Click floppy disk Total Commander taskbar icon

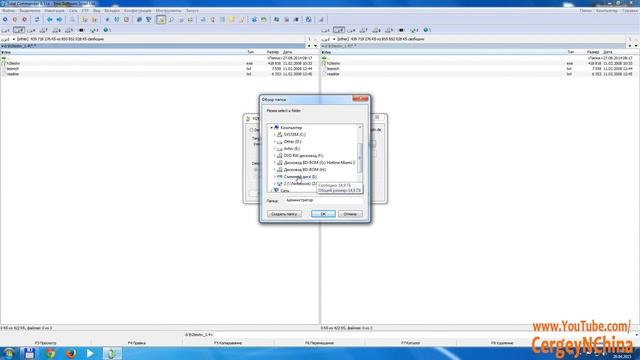pos(29,353)
